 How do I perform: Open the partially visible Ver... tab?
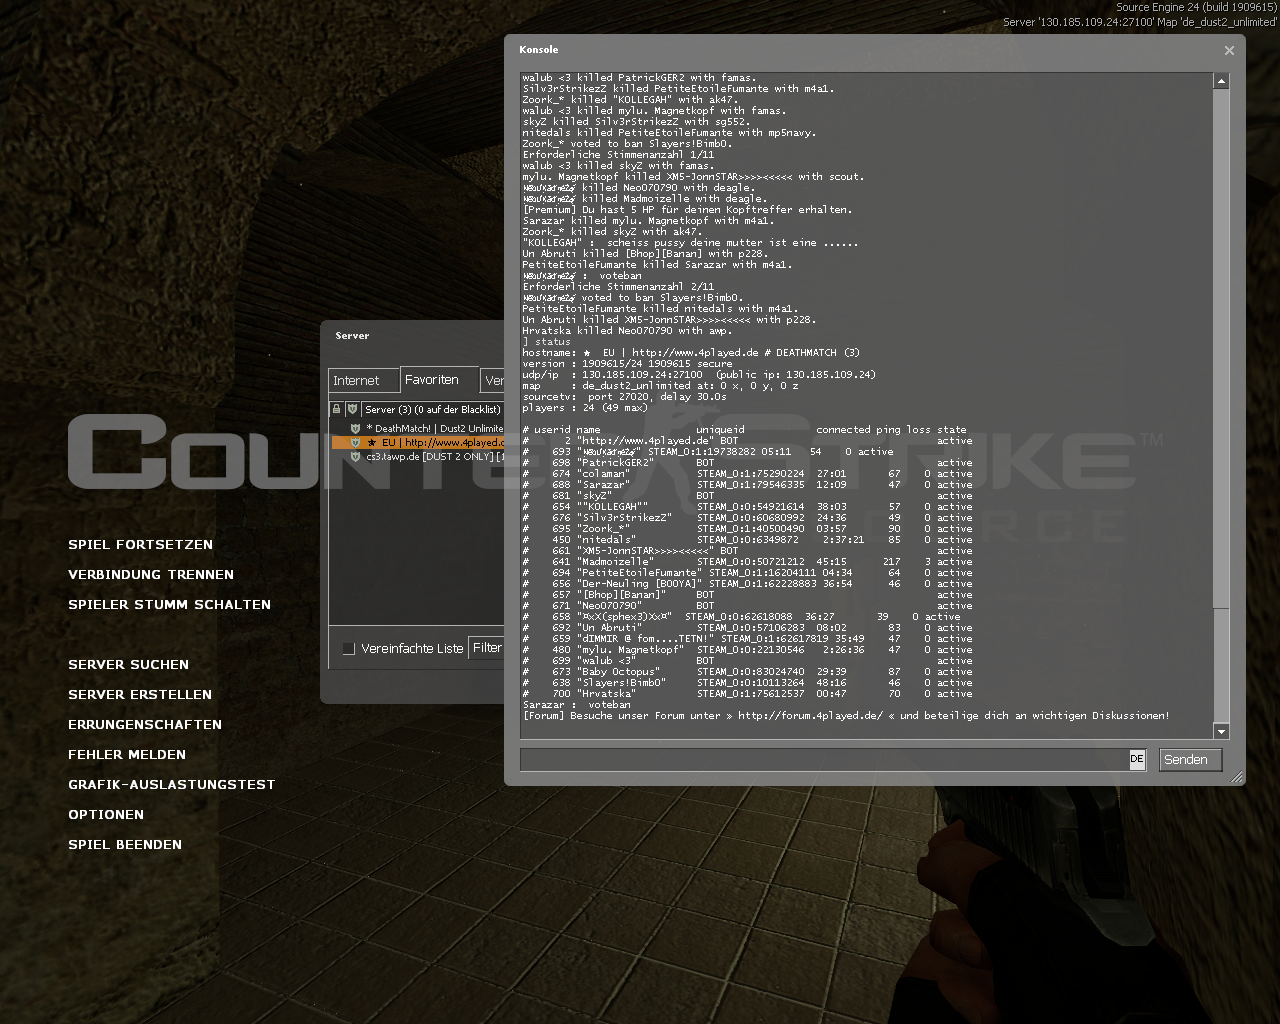point(493,381)
